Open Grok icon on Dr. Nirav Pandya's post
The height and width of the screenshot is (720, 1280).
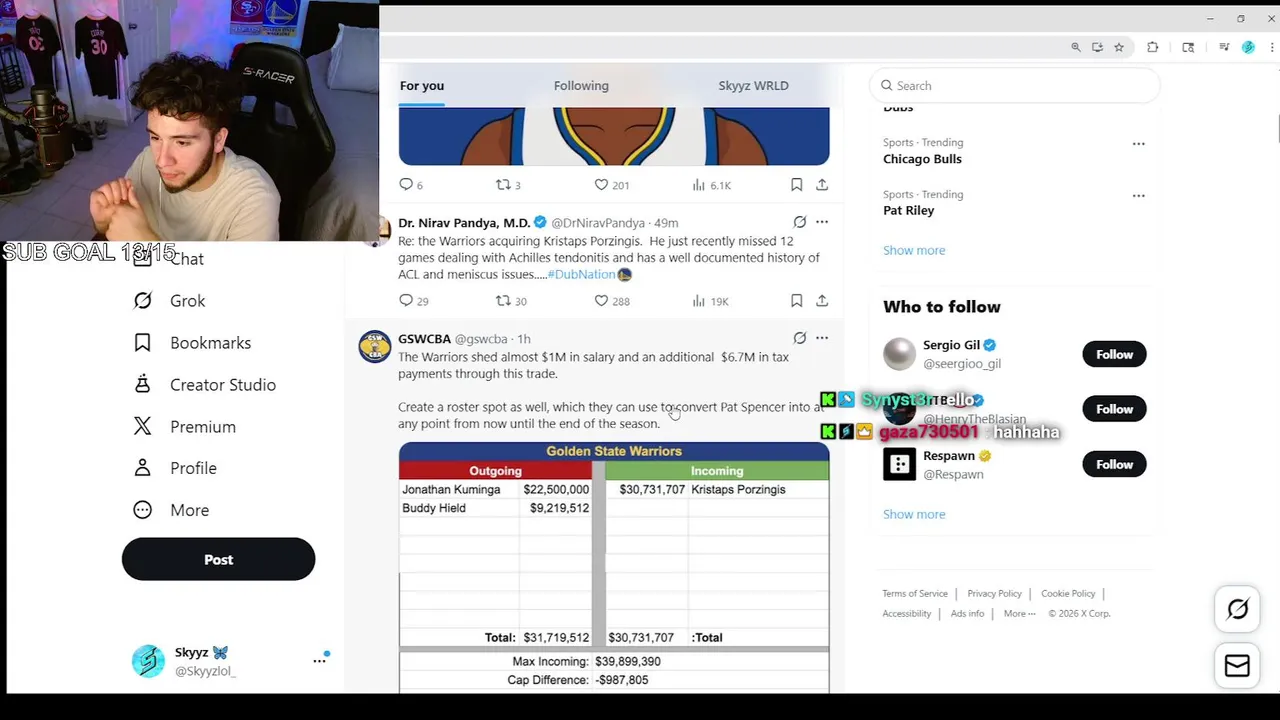click(x=800, y=222)
